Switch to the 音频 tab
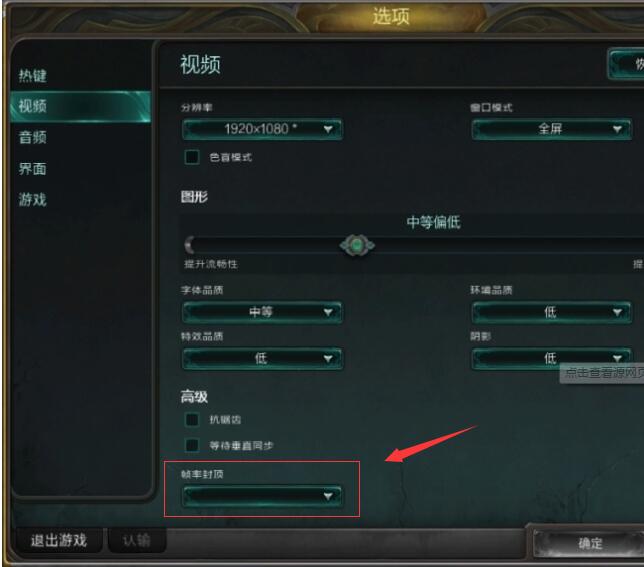 point(33,137)
